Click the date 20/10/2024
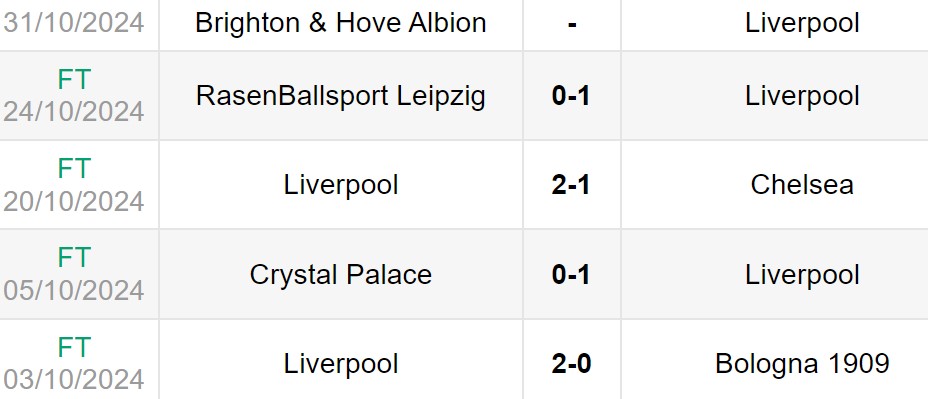Viewport: 928px width, 399px height. [74, 201]
